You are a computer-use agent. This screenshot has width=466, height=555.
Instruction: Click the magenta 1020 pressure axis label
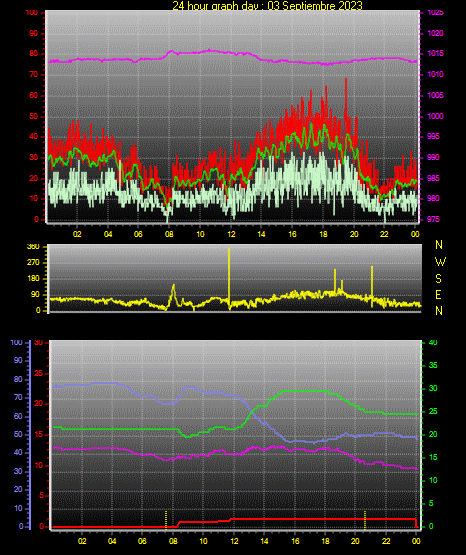tap(435, 33)
